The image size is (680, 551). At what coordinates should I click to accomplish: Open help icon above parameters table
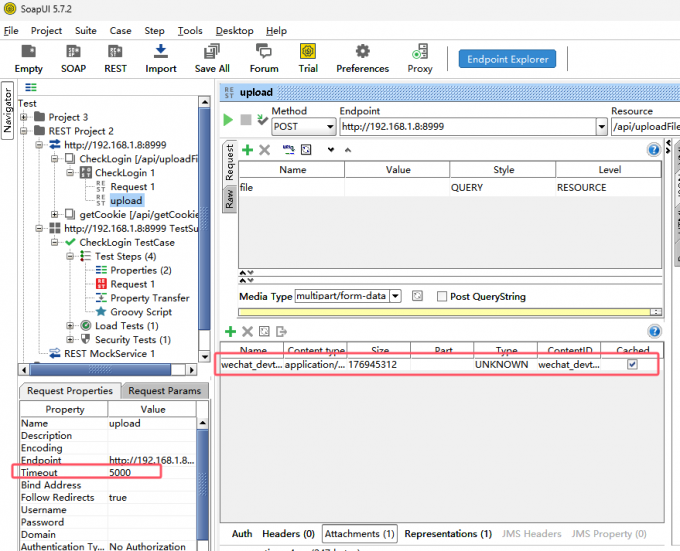pos(654,150)
